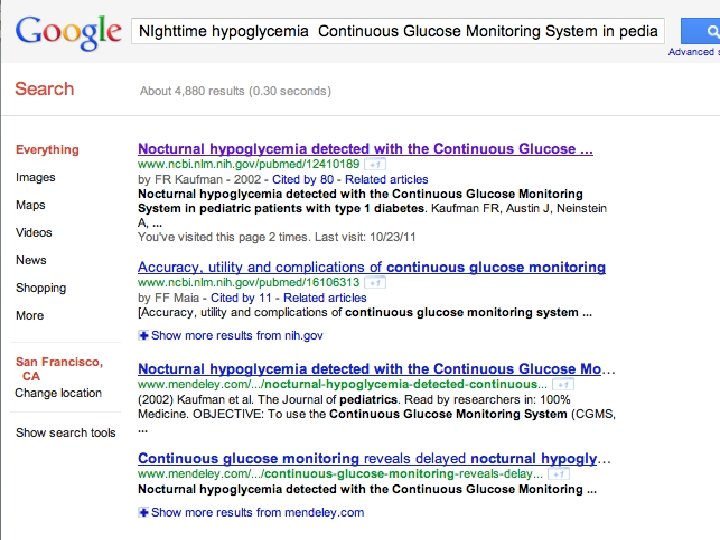Open Accuracy, utility and complications result
The image size is (720, 540).
click(371, 267)
